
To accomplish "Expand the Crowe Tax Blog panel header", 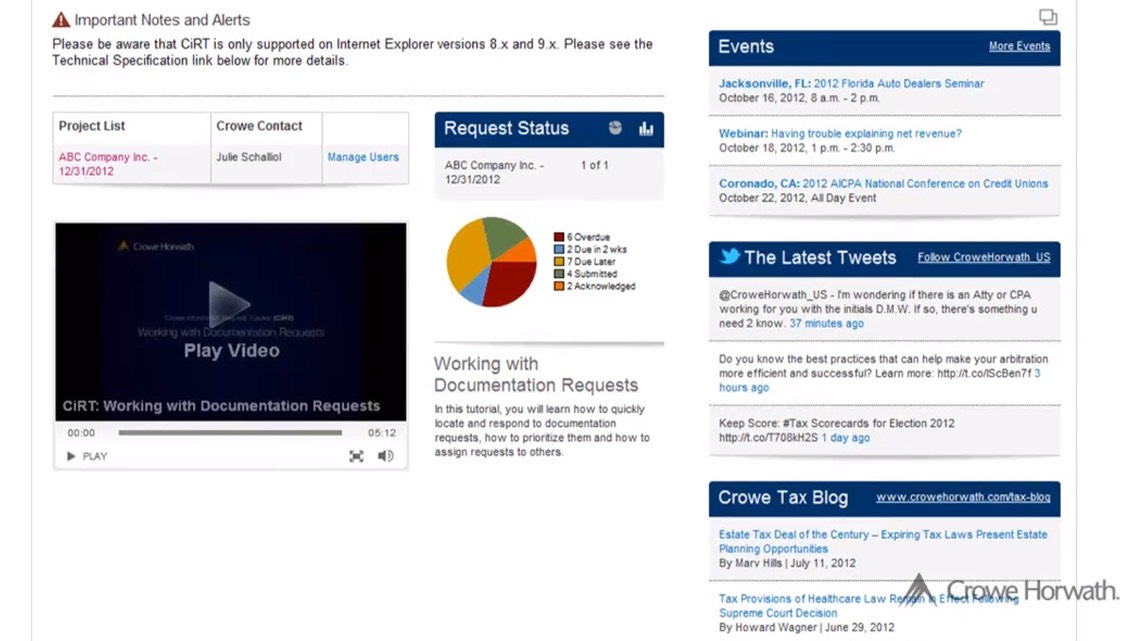I will tap(782, 497).
